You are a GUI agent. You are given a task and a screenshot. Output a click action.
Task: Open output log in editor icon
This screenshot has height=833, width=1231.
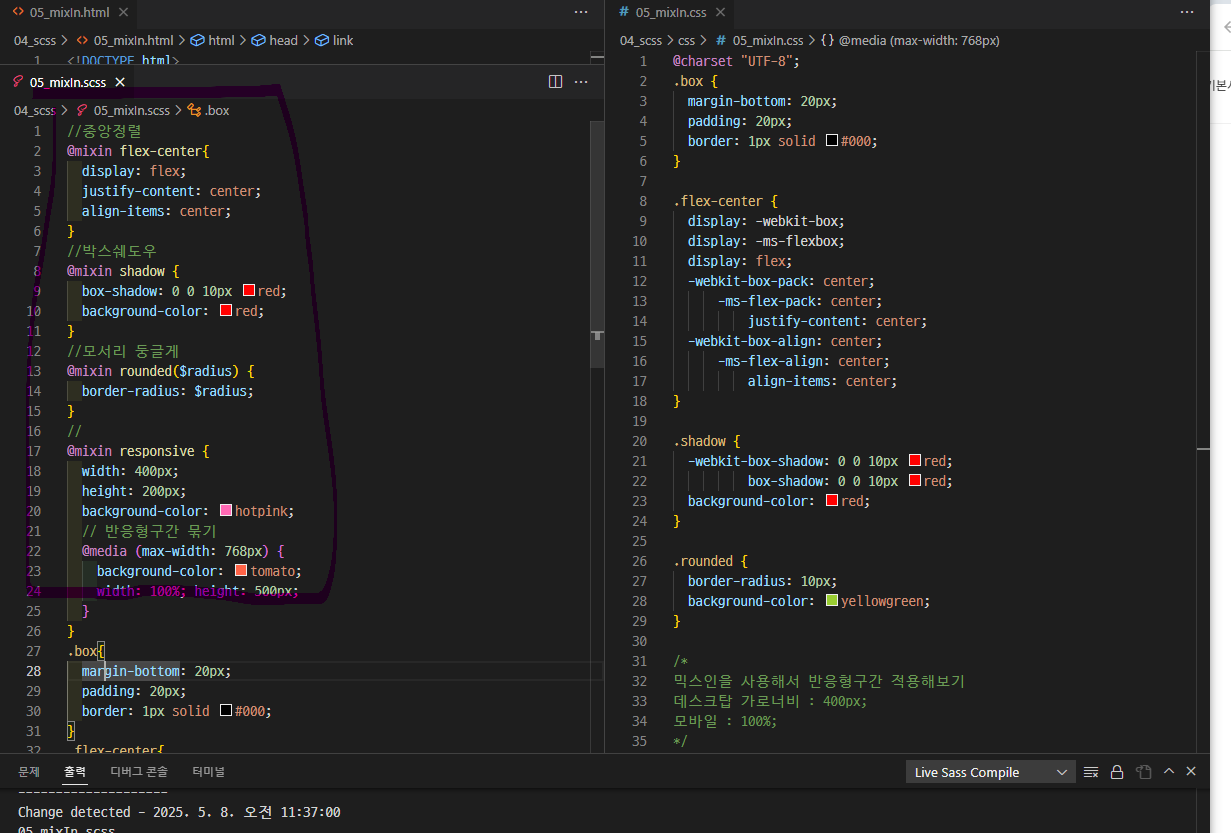point(1142,772)
